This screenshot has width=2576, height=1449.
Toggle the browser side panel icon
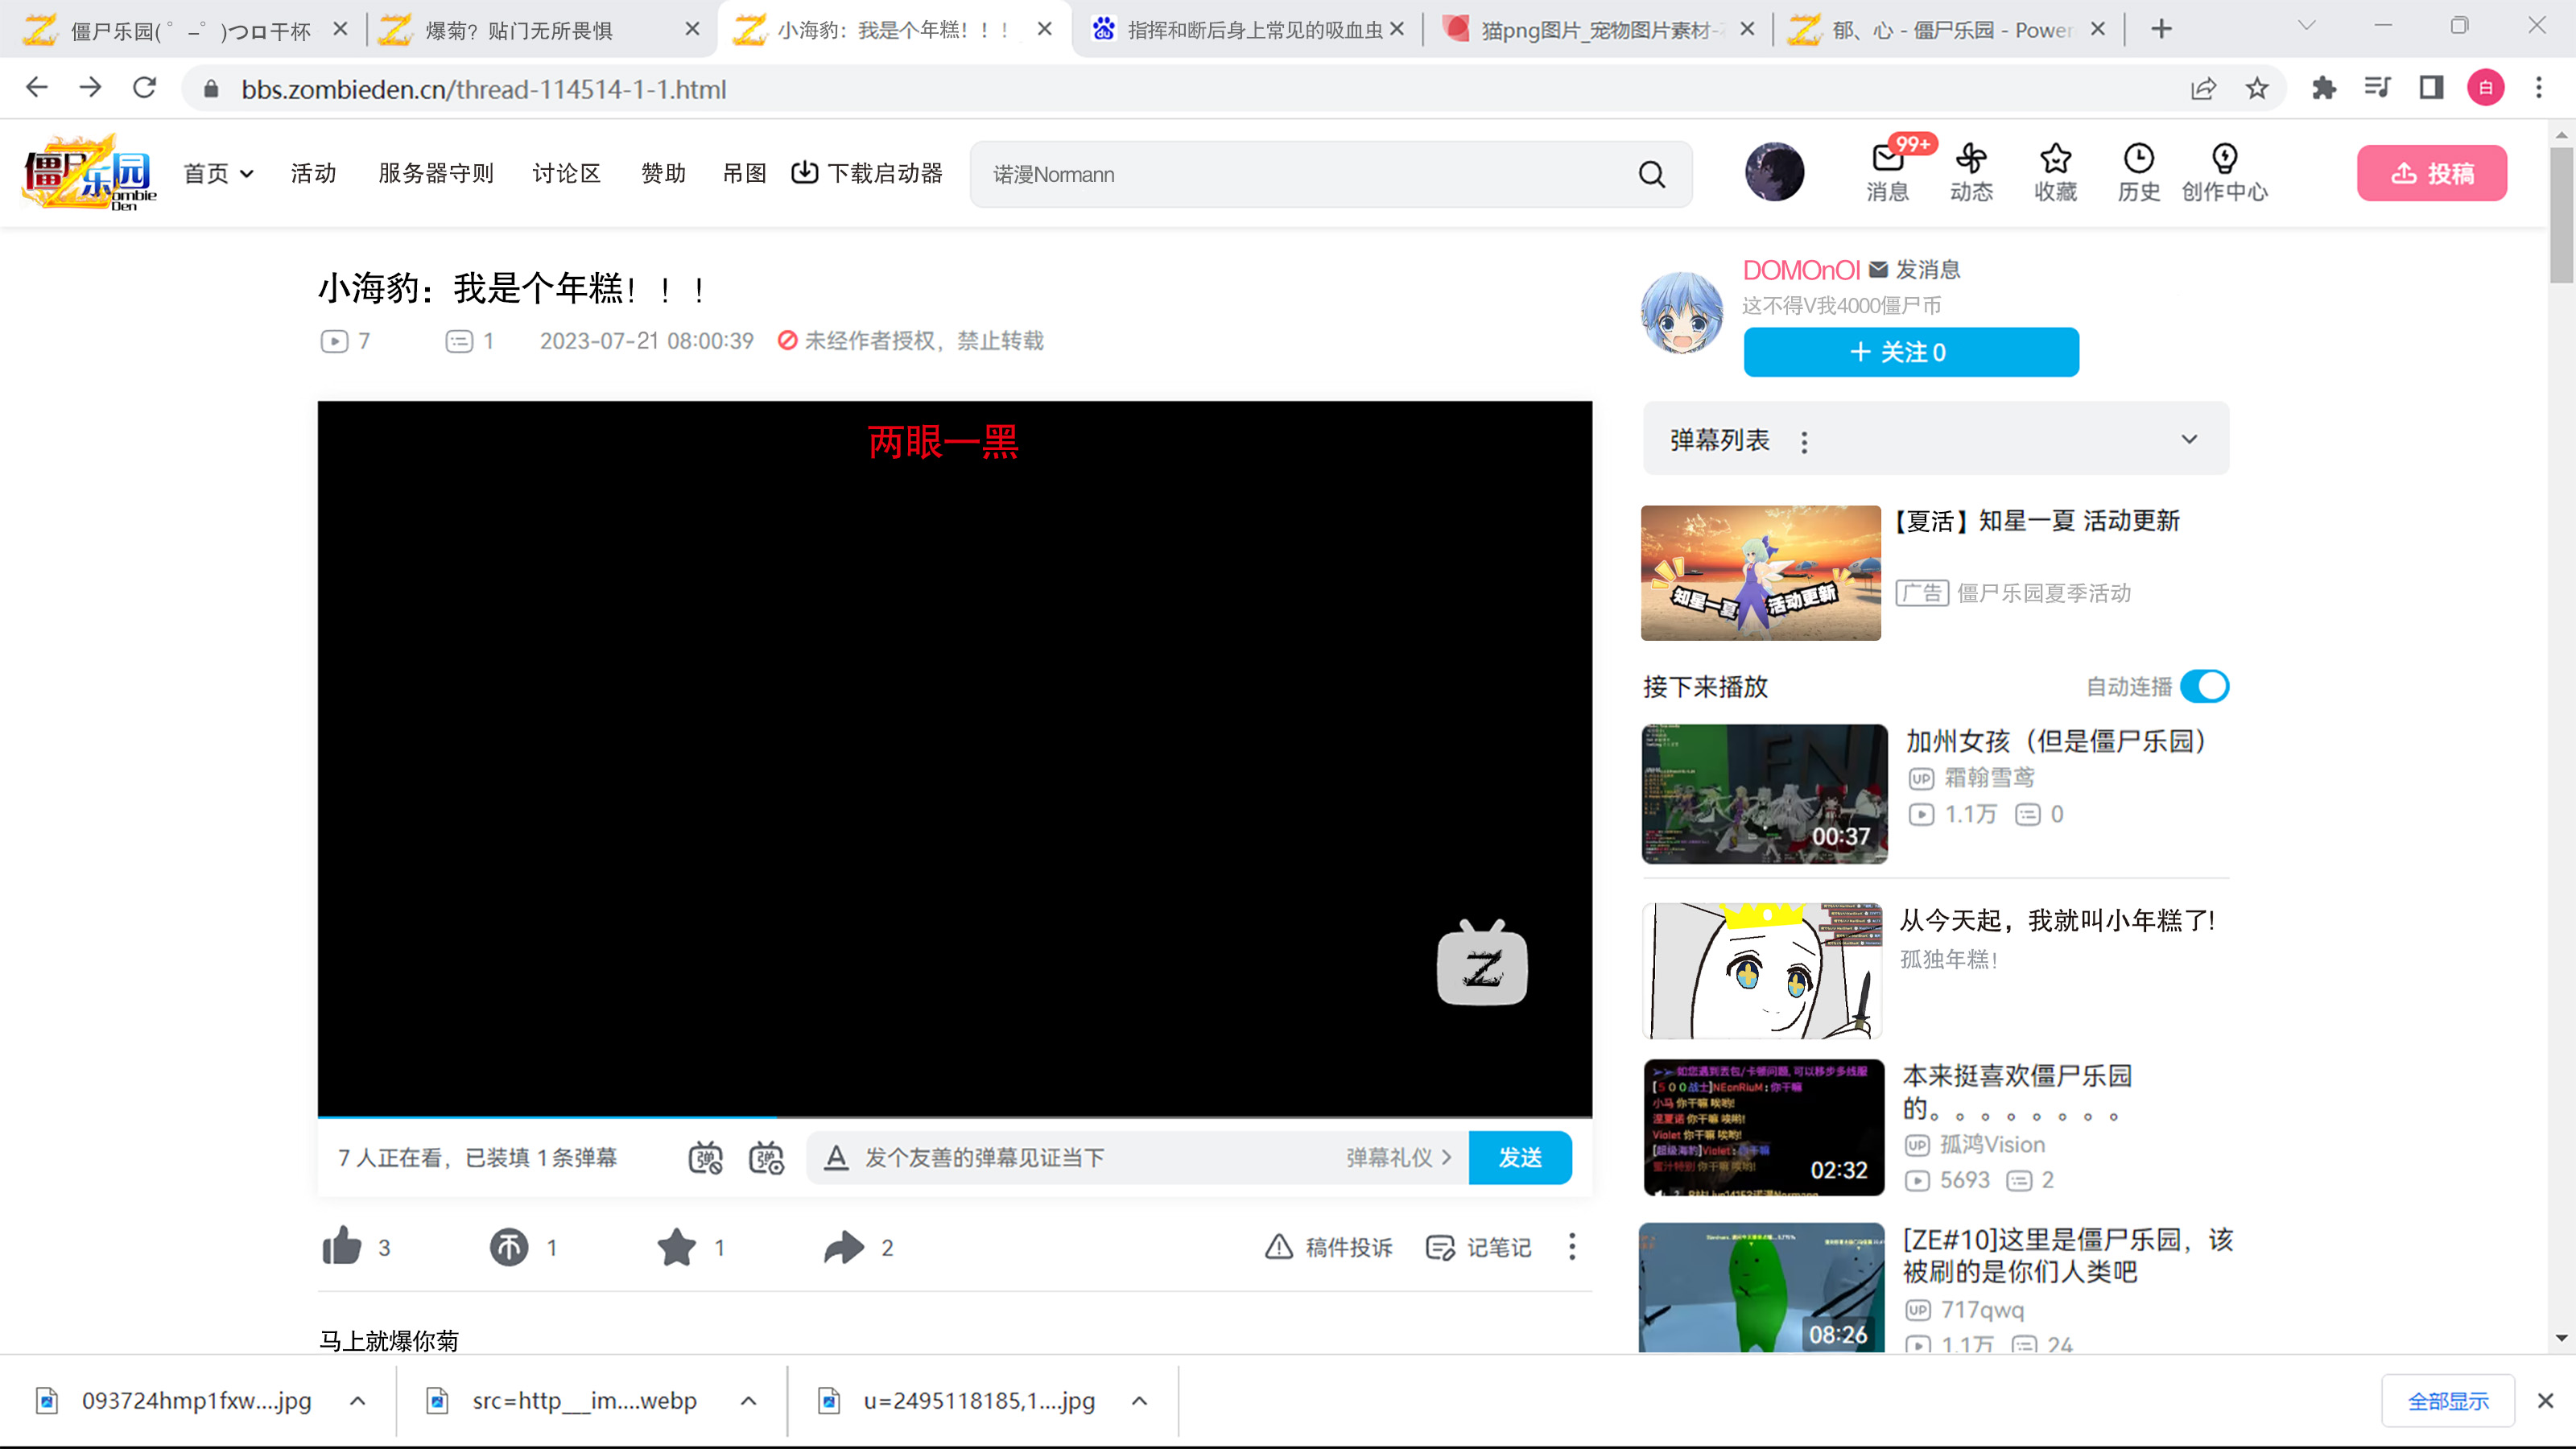2432,88
